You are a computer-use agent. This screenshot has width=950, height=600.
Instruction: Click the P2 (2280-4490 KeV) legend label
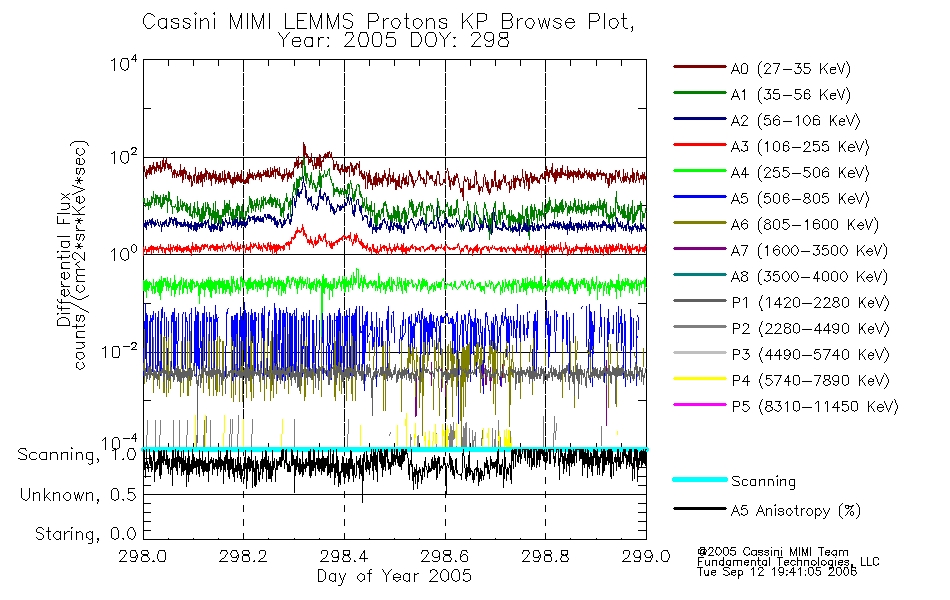pos(810,328)
